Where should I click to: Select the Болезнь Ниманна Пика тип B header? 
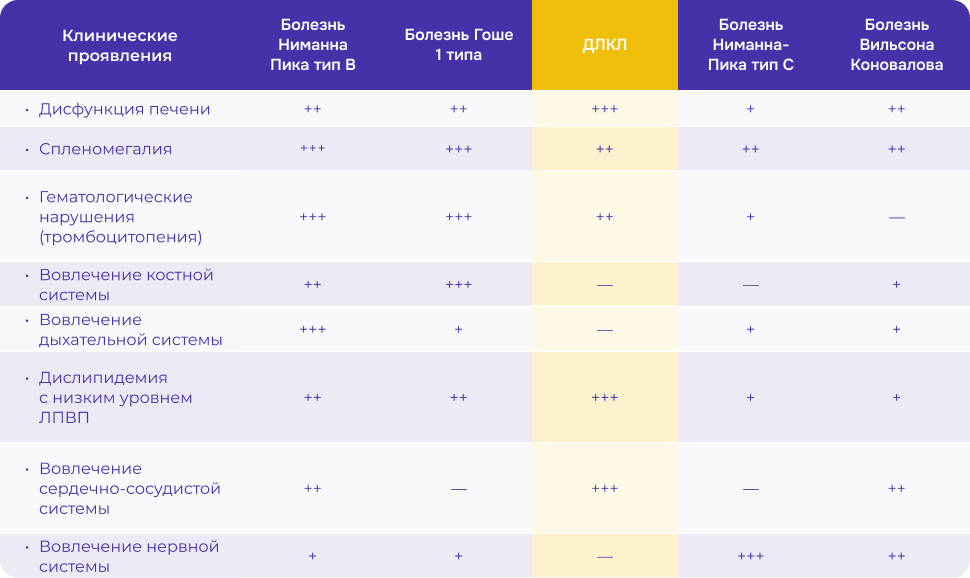(312, 45)
